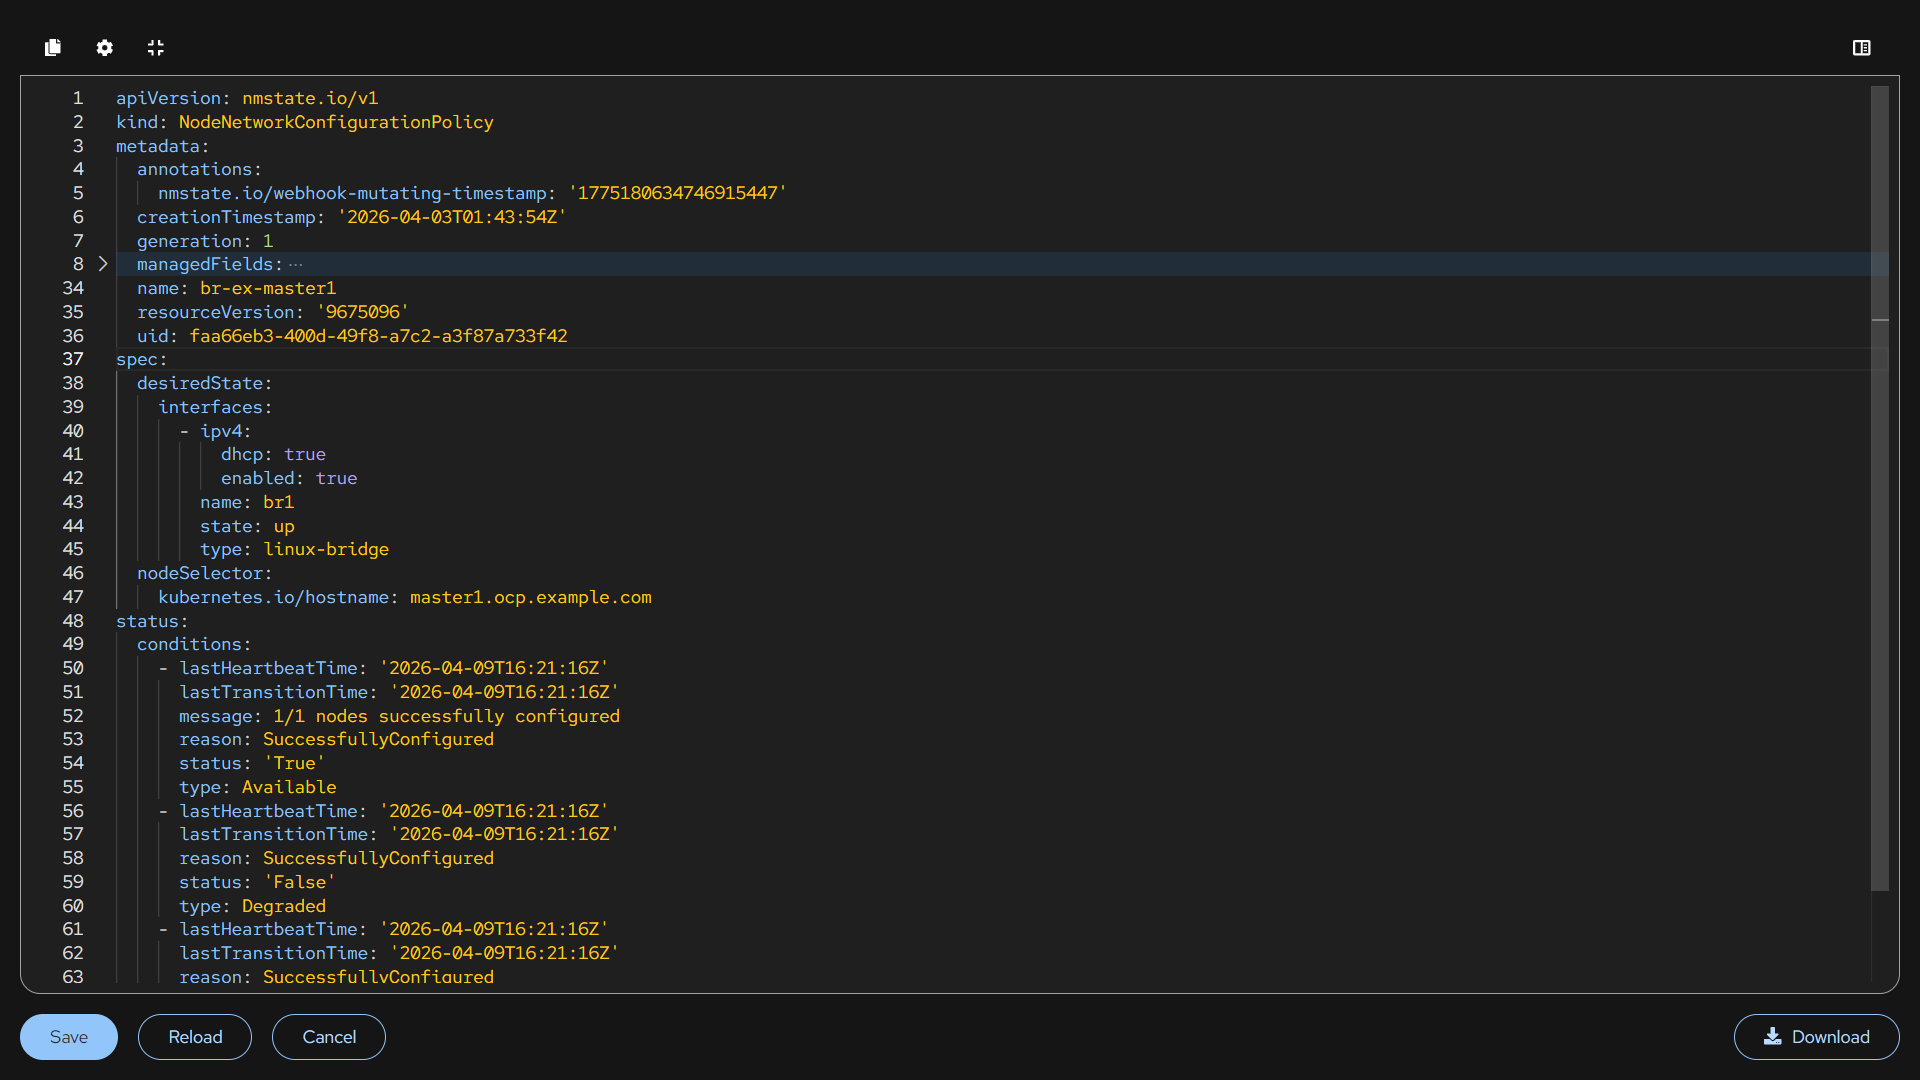1920x1080 pixels.
Task: Click line number 8 in gutter
Action: click(x=77, y=264)
